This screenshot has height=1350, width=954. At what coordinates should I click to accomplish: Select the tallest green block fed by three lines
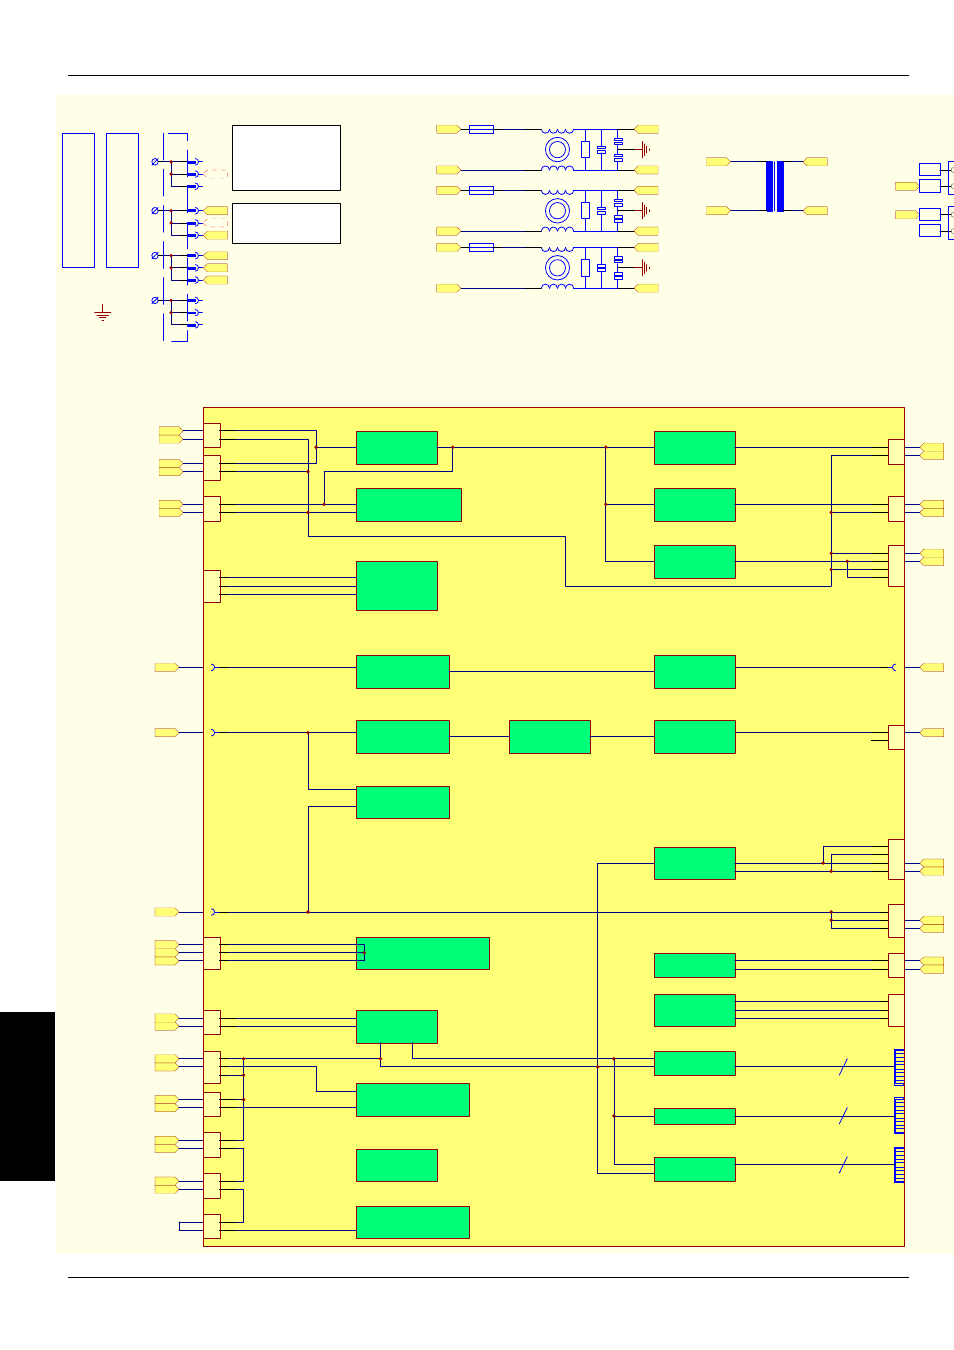click(x=397, y=586)
